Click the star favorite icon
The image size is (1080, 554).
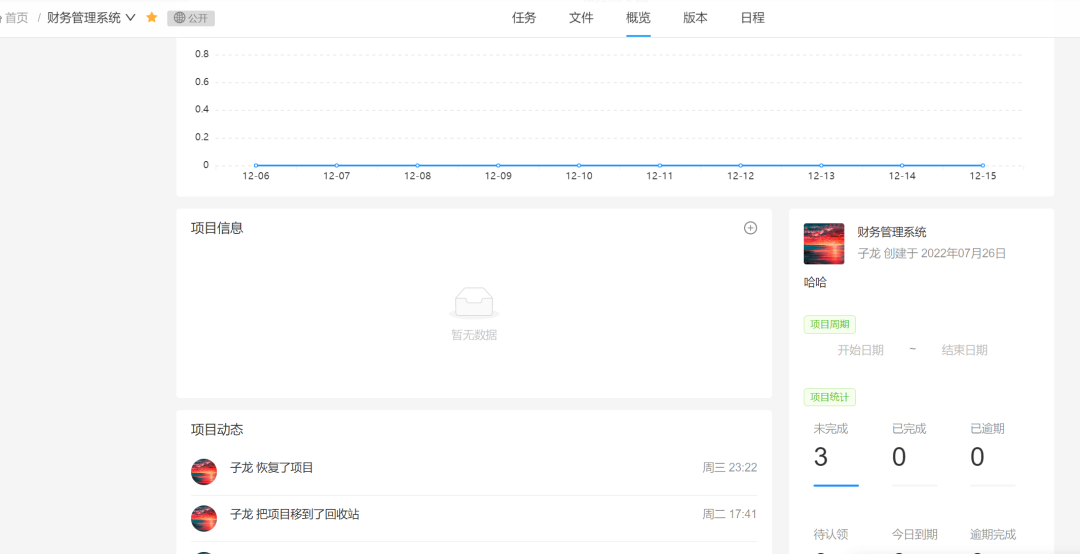coord(152,18)
